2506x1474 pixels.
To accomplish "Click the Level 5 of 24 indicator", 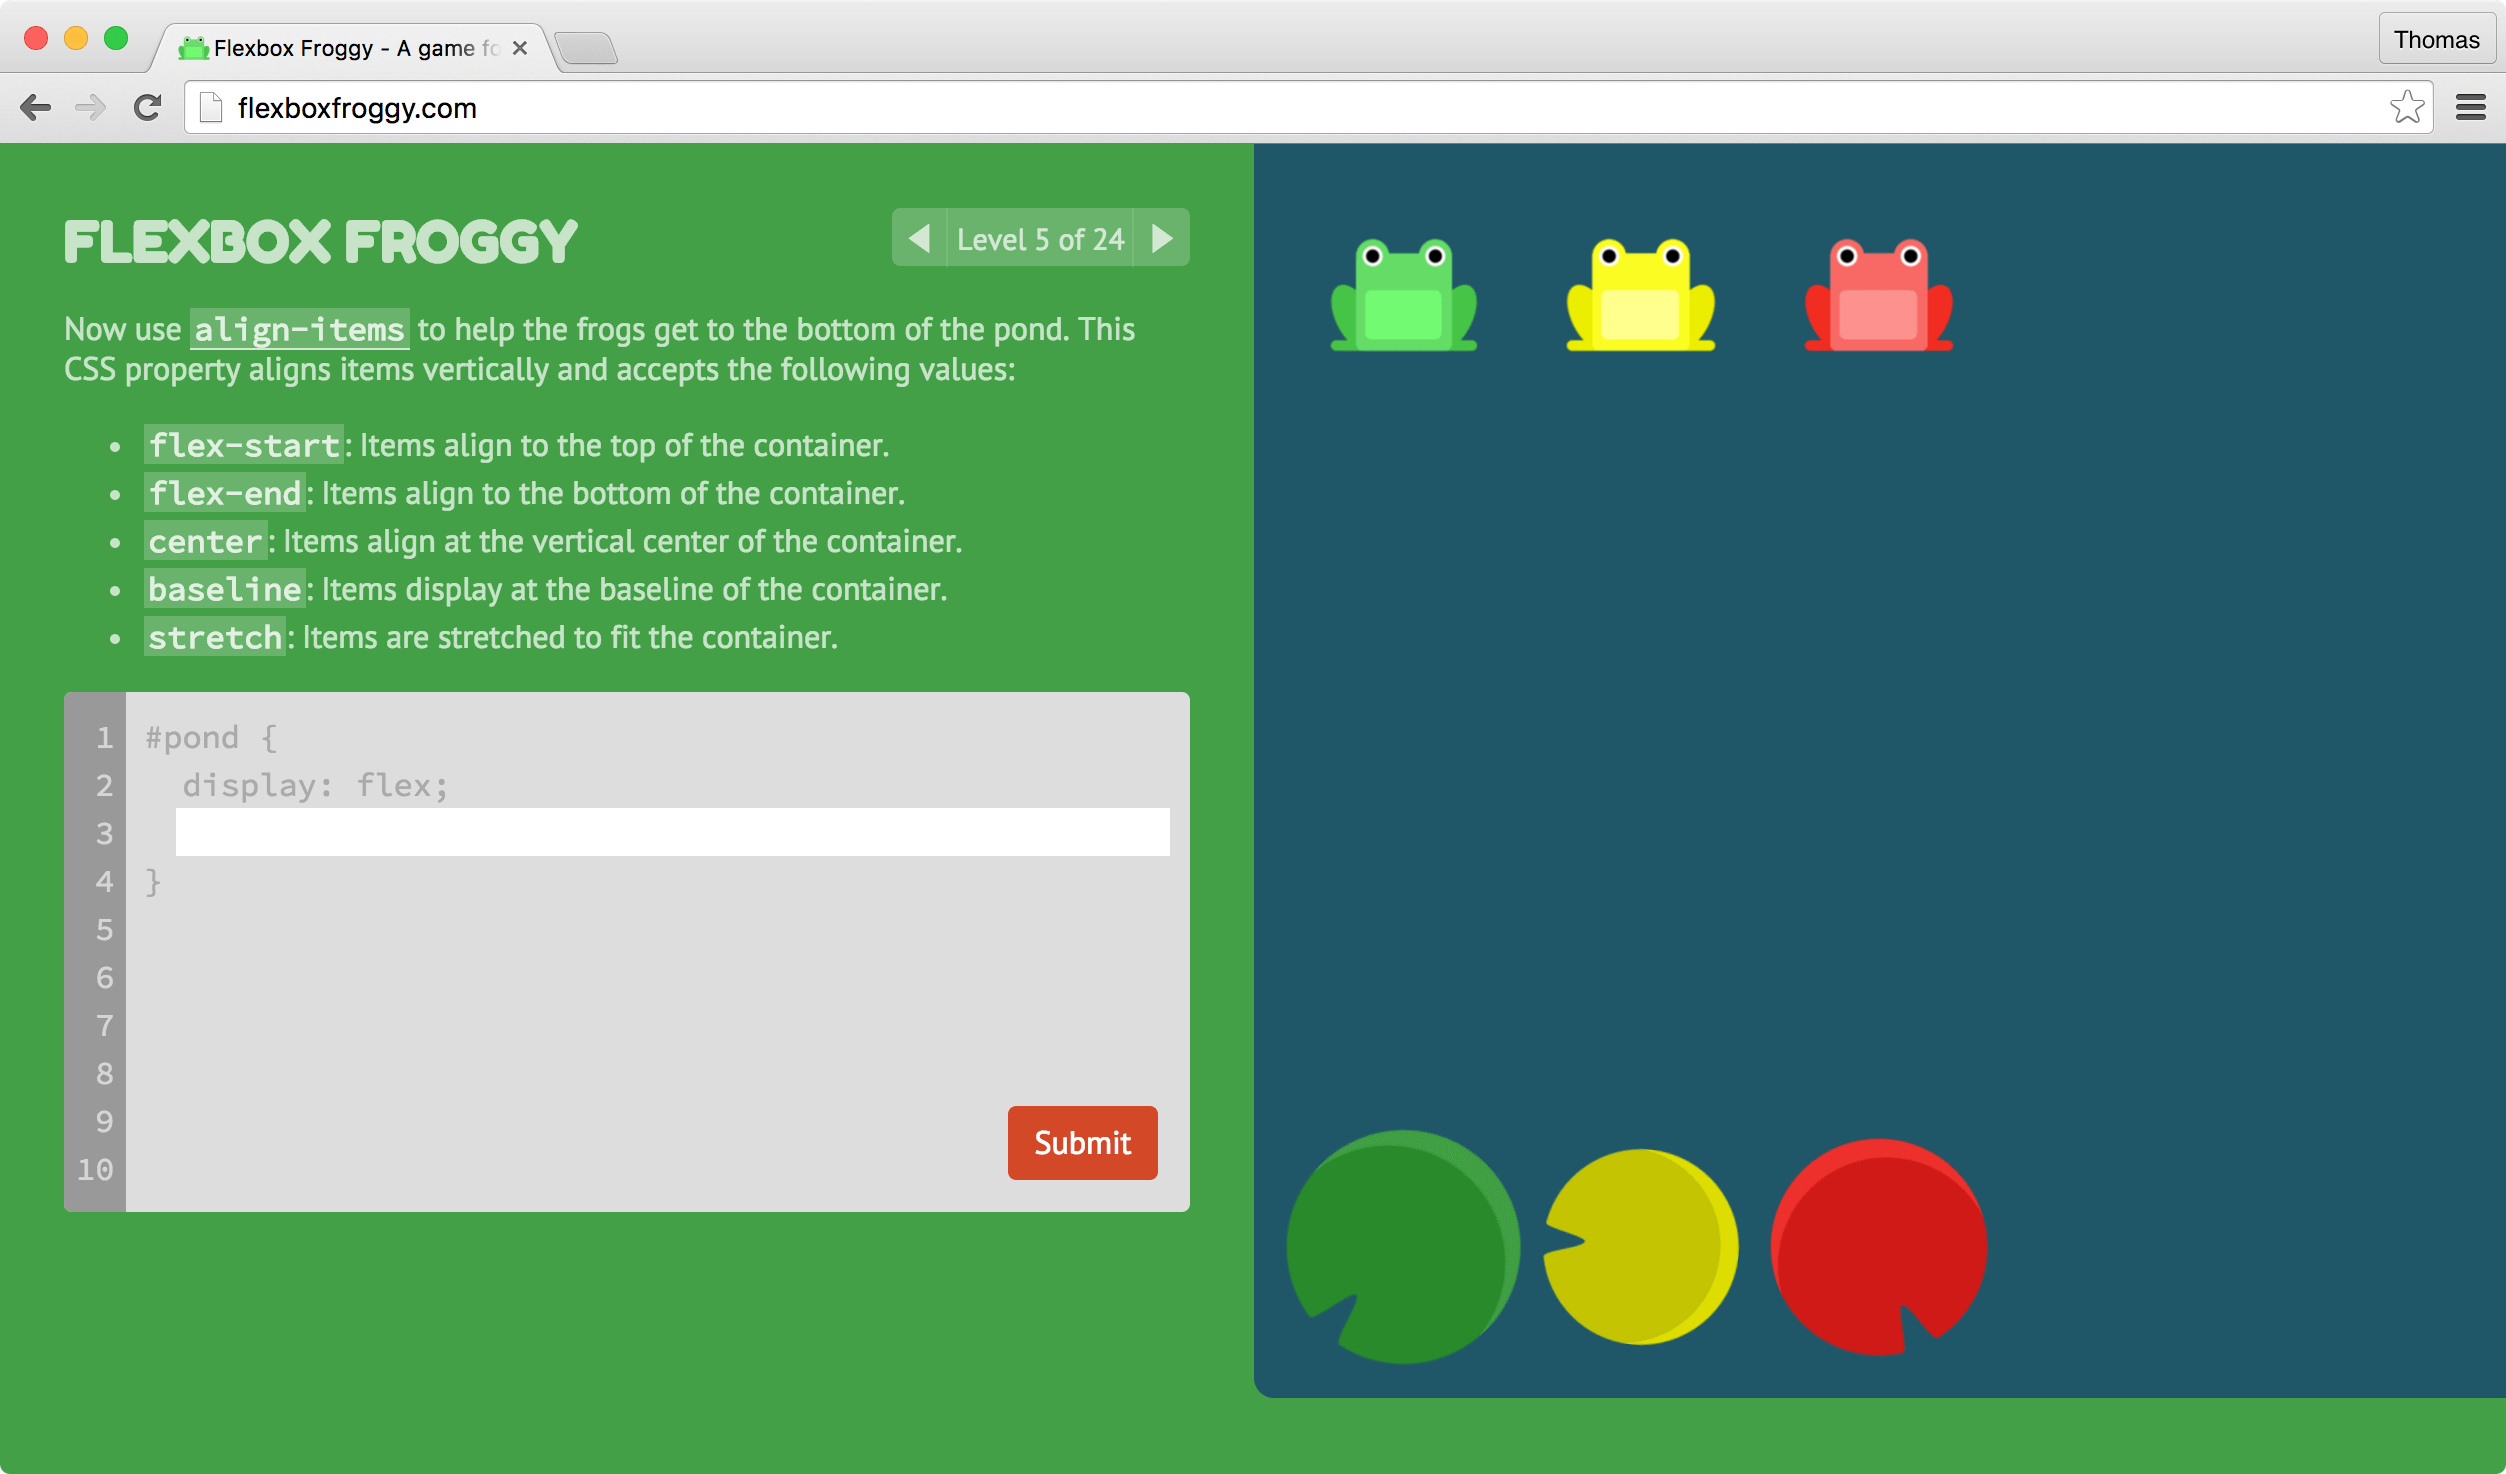I will click(1041, 239).
